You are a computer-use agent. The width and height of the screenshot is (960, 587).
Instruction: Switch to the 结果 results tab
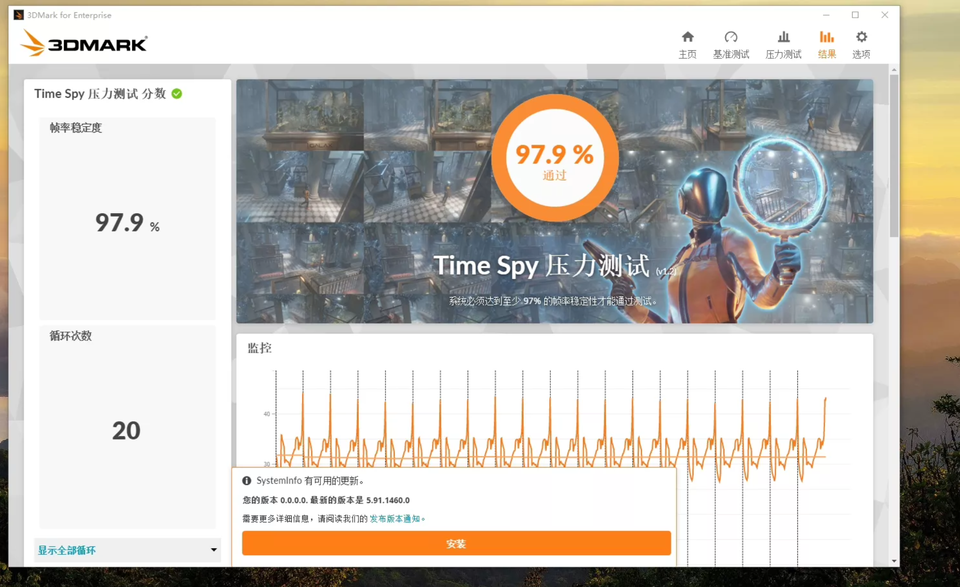pos(827,45)
